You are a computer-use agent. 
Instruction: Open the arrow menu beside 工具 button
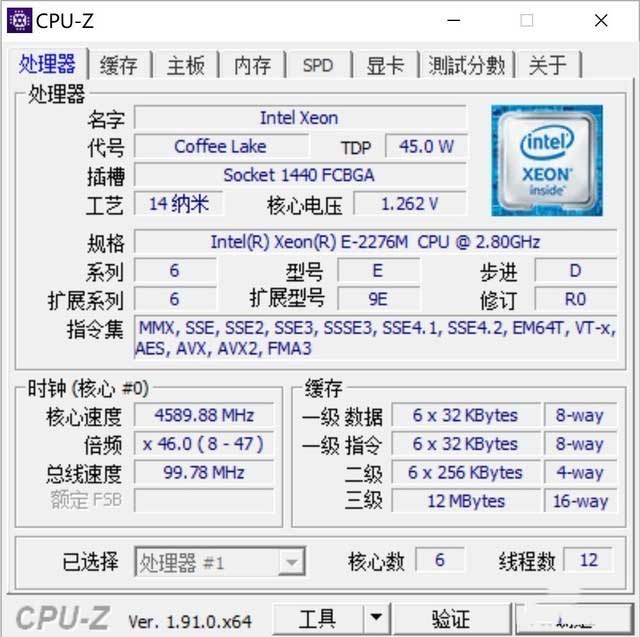(376, 617)
